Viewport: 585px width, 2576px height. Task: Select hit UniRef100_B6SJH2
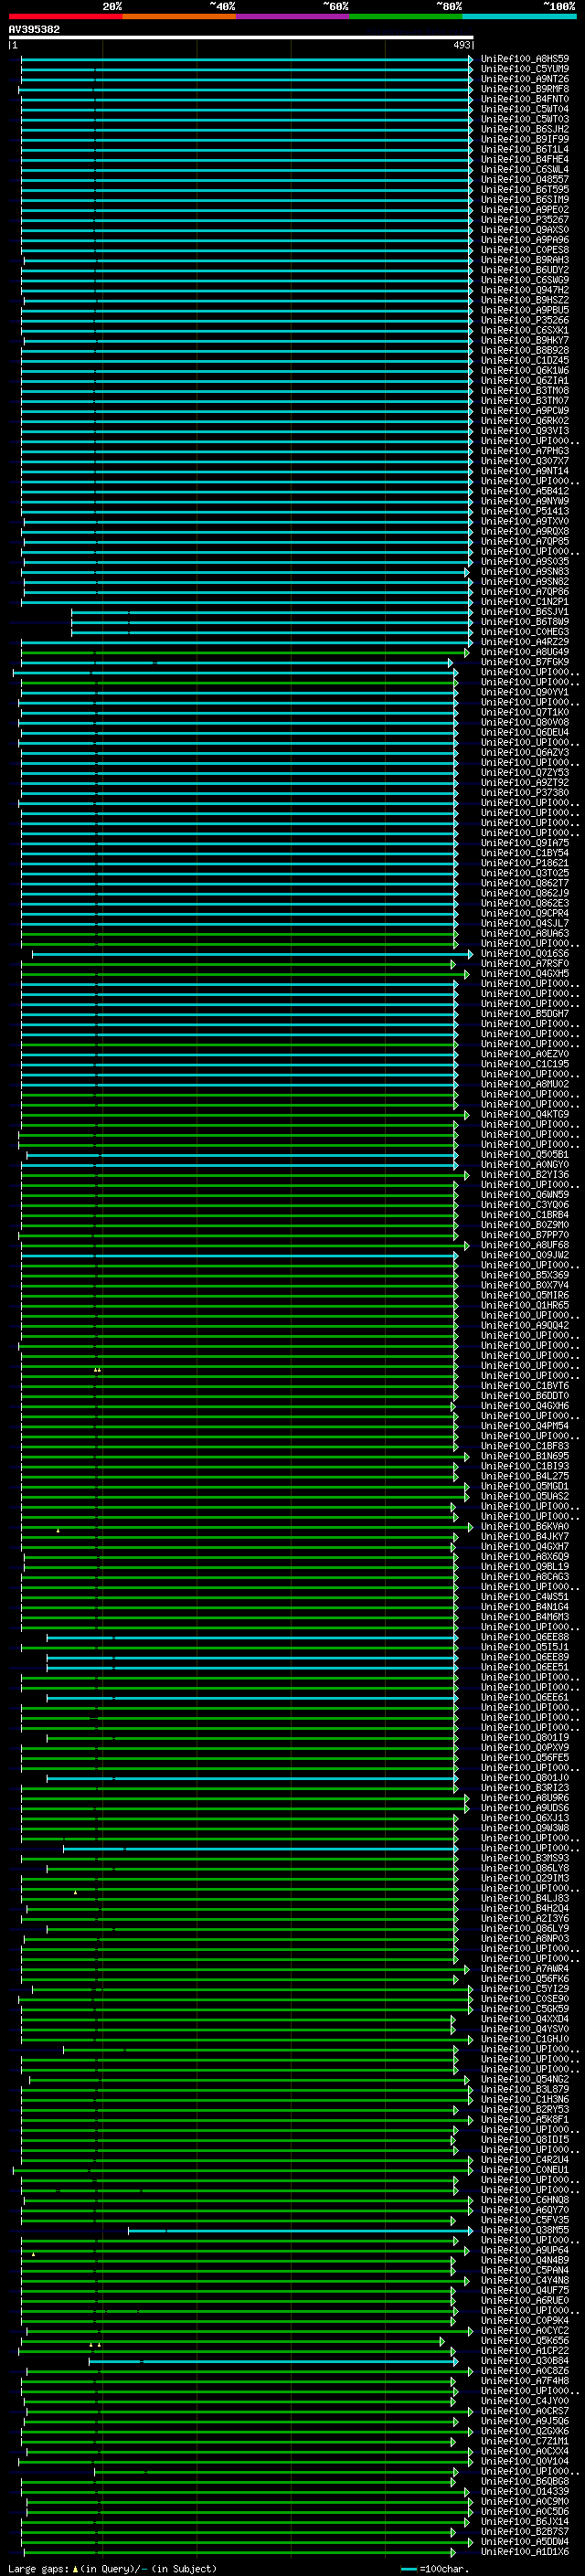[525, 129]
